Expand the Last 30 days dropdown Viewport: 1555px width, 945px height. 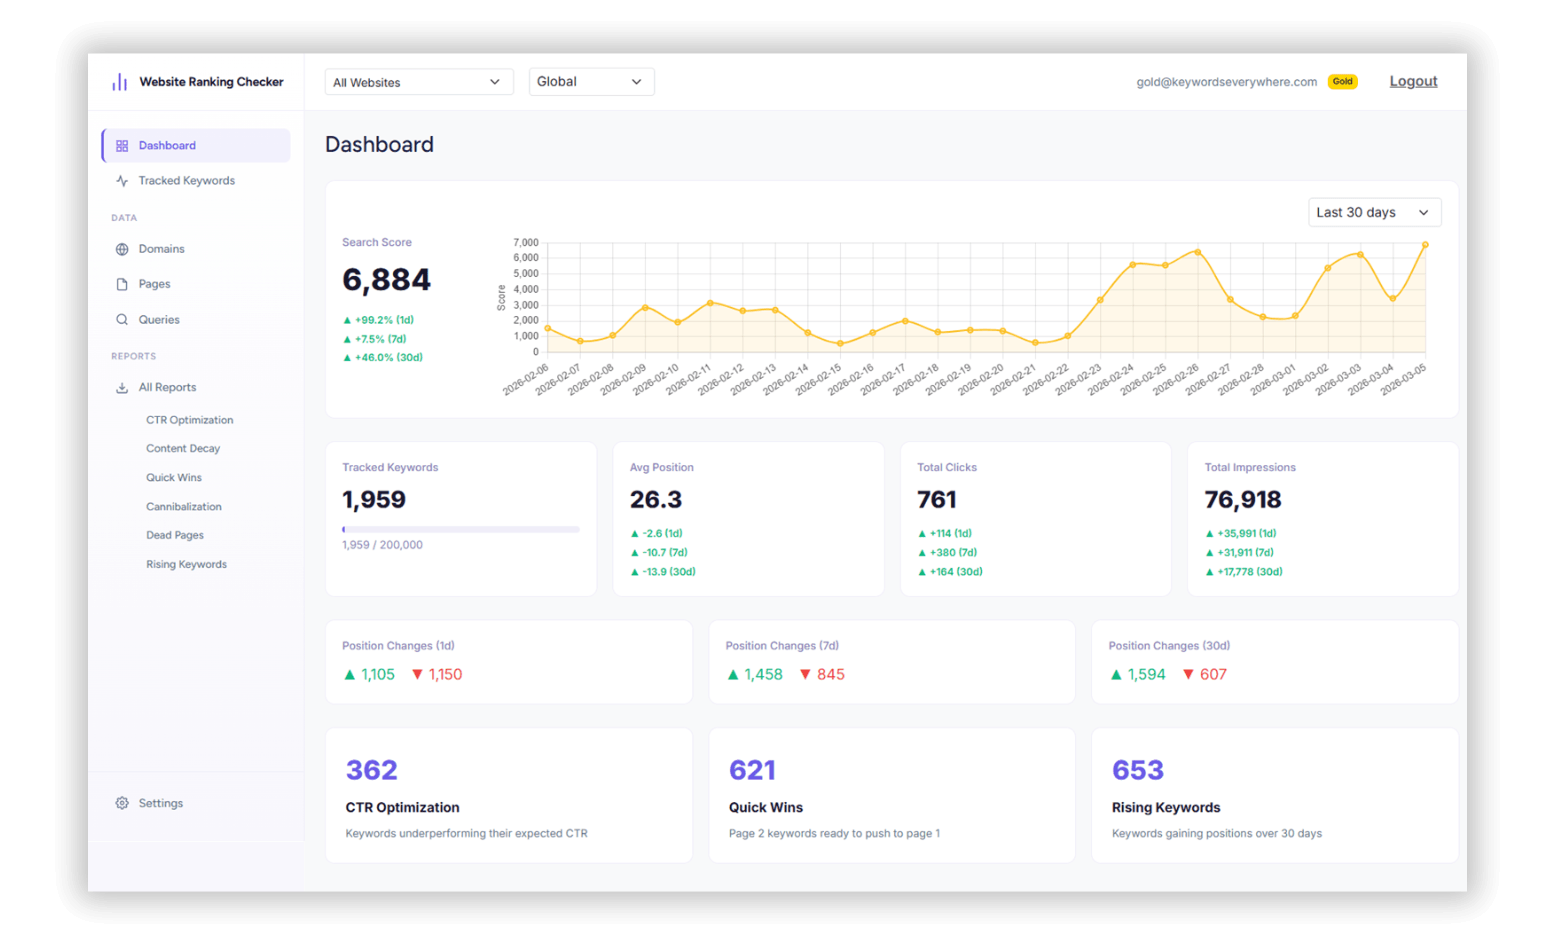pos(1374,212)
